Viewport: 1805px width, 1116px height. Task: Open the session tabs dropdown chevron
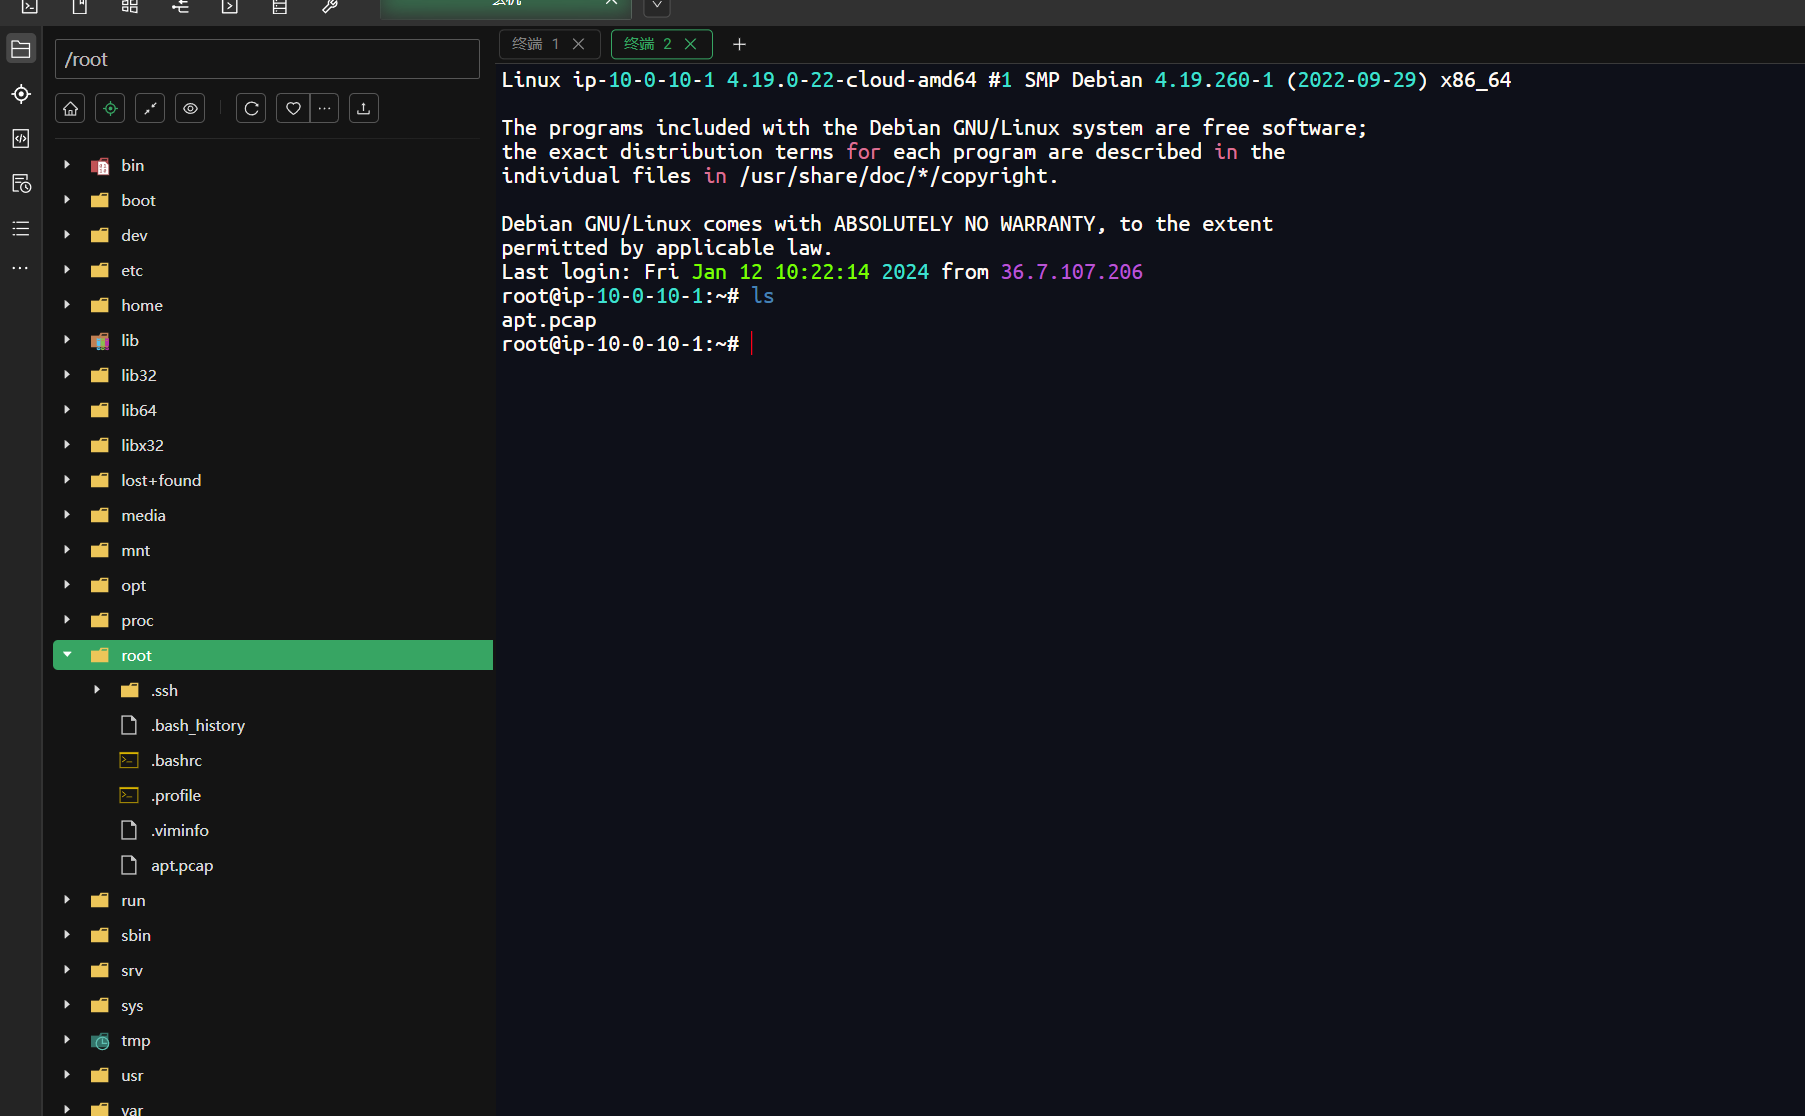656,6
